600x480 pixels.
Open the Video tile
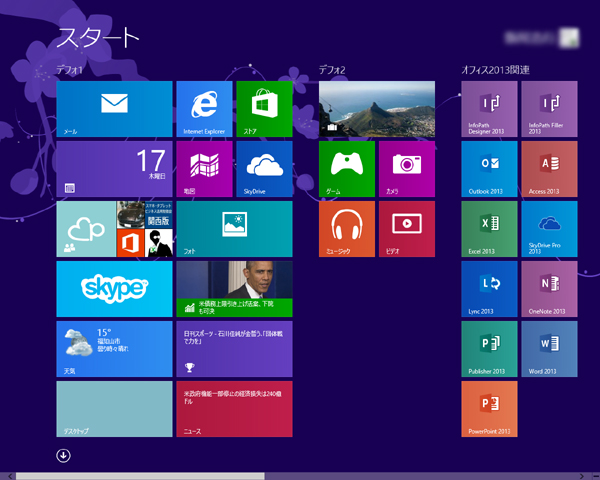407,229
